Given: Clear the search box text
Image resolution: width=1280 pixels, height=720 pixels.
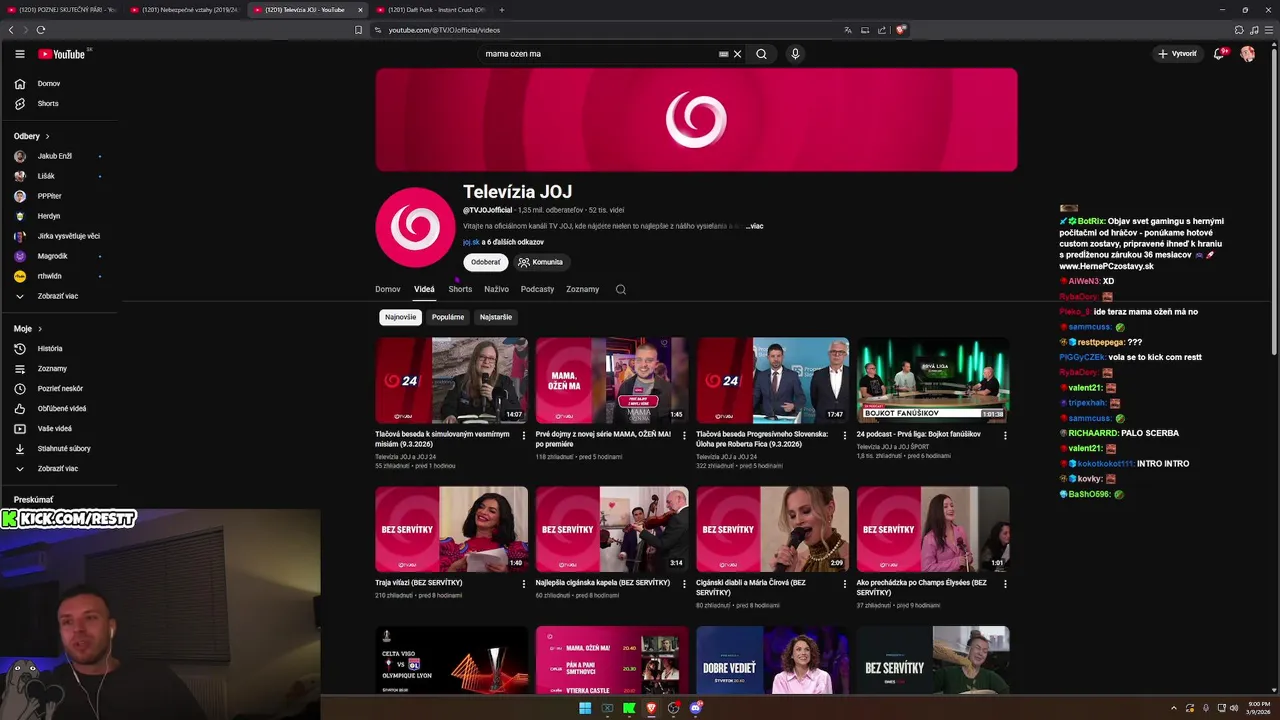Looking at the screenshot, I should click(x=737, y=54).
